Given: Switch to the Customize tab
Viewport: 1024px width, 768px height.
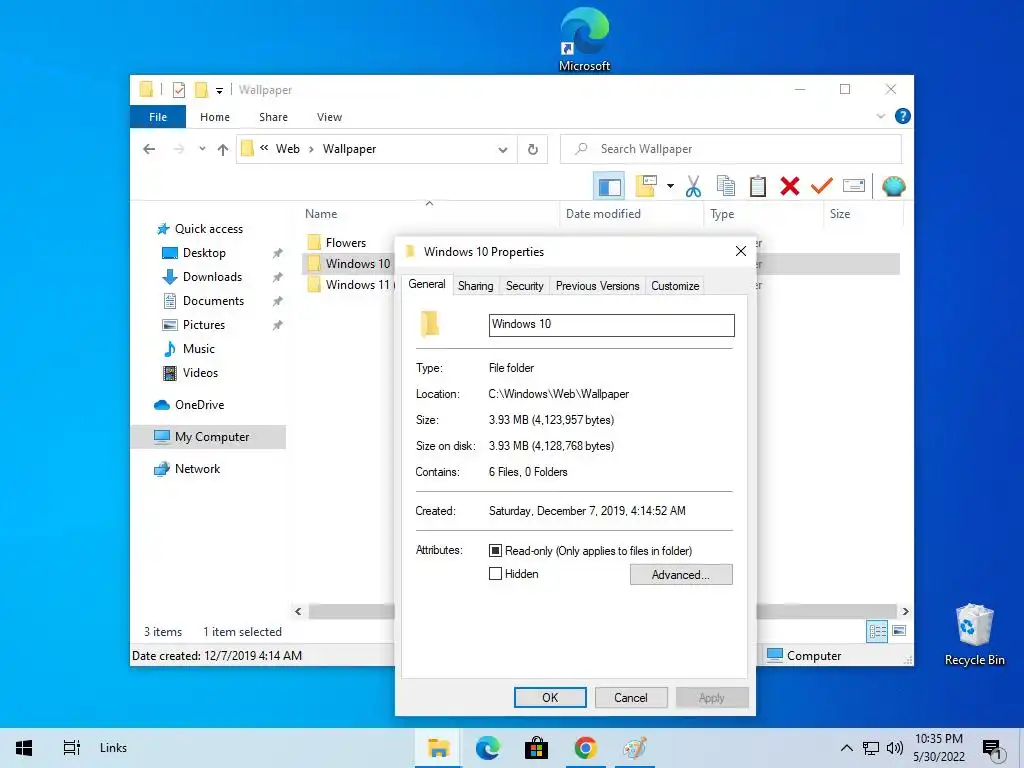Looking at the screenshot, I should pos(675,286).
